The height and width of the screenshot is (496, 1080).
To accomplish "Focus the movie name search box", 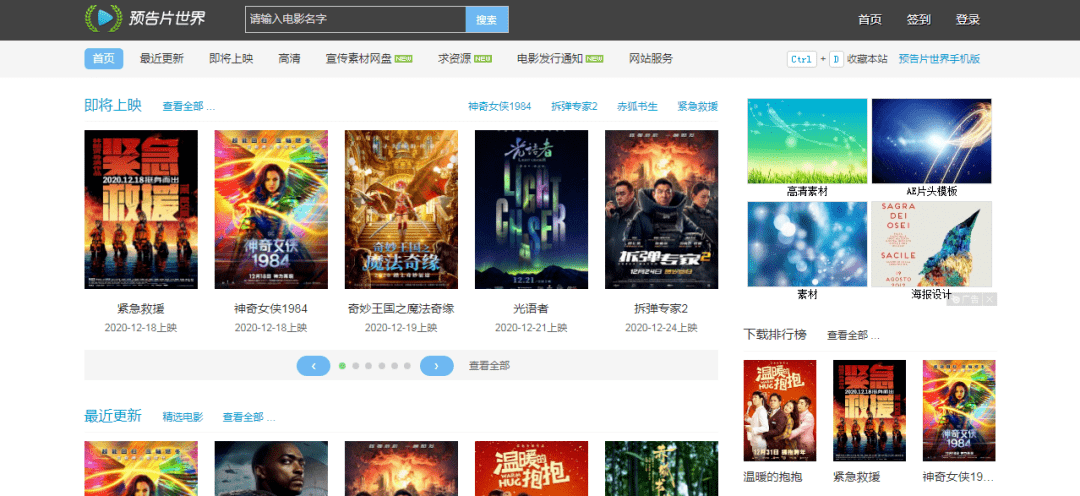I will tap(355, 20).
